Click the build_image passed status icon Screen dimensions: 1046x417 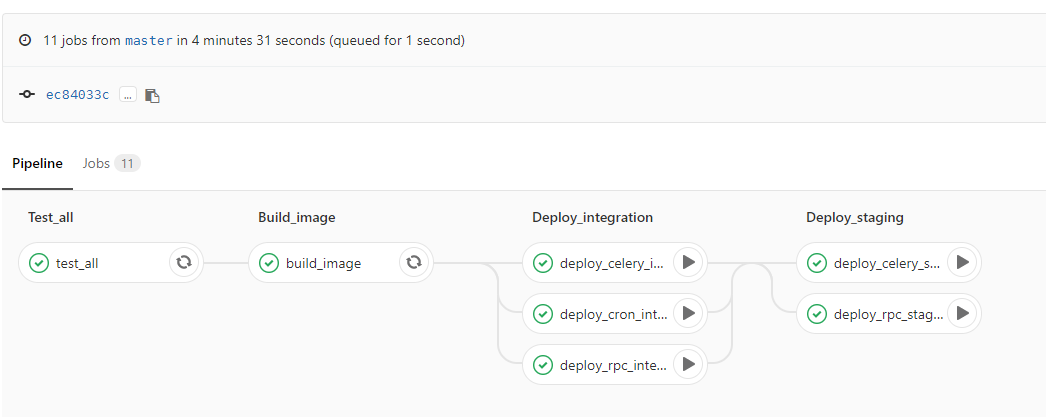pos(269,264)
